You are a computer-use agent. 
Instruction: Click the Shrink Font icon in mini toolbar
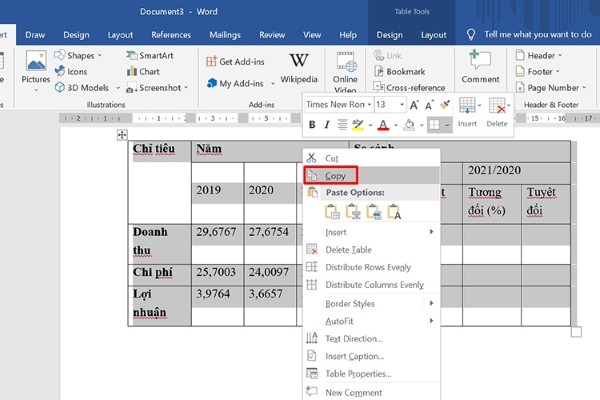point(429,105)
